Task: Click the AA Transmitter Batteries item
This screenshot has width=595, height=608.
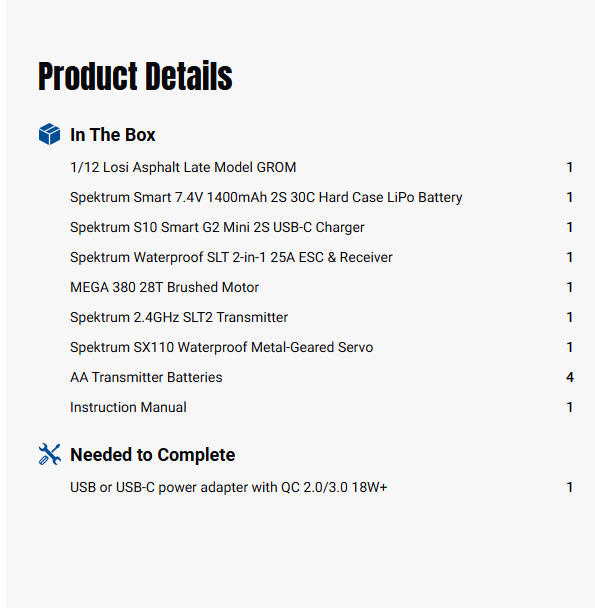Action: [x=146, y=377]
